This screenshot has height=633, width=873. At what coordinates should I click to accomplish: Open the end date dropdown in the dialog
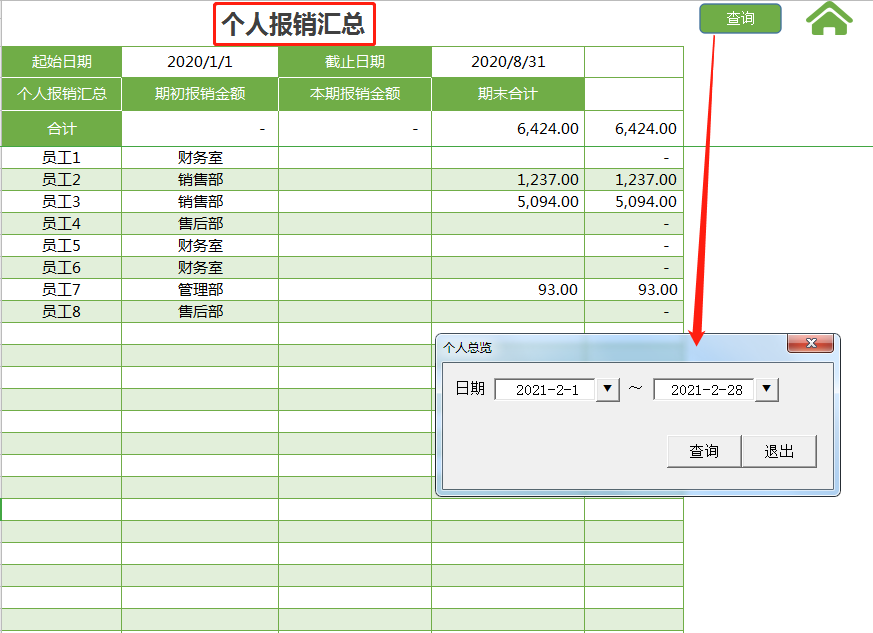(x=766, y=390)
